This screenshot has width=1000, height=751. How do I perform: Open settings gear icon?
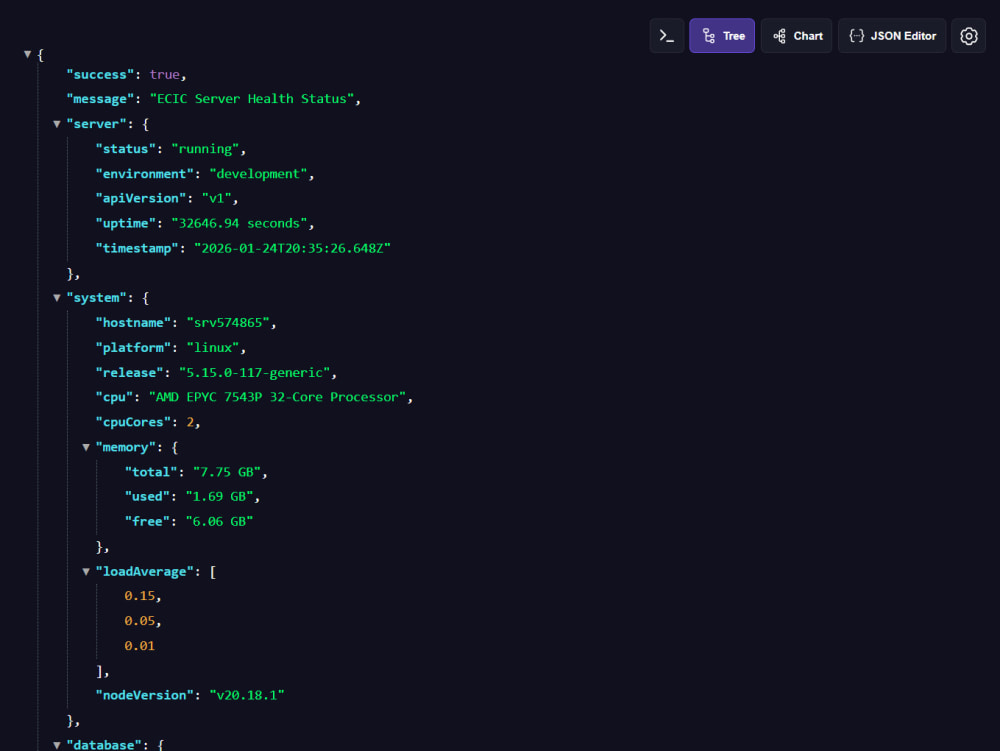coord(968,36)
